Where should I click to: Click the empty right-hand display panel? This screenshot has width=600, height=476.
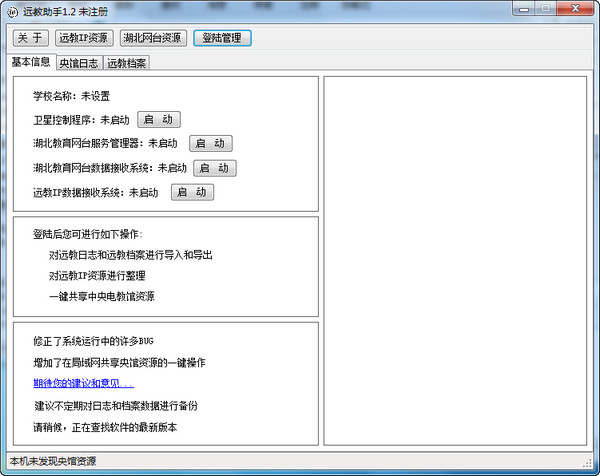point(455,261)
